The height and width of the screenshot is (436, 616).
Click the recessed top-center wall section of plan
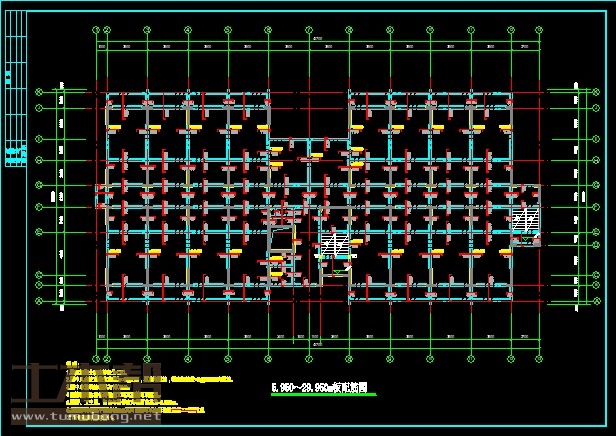310,140
